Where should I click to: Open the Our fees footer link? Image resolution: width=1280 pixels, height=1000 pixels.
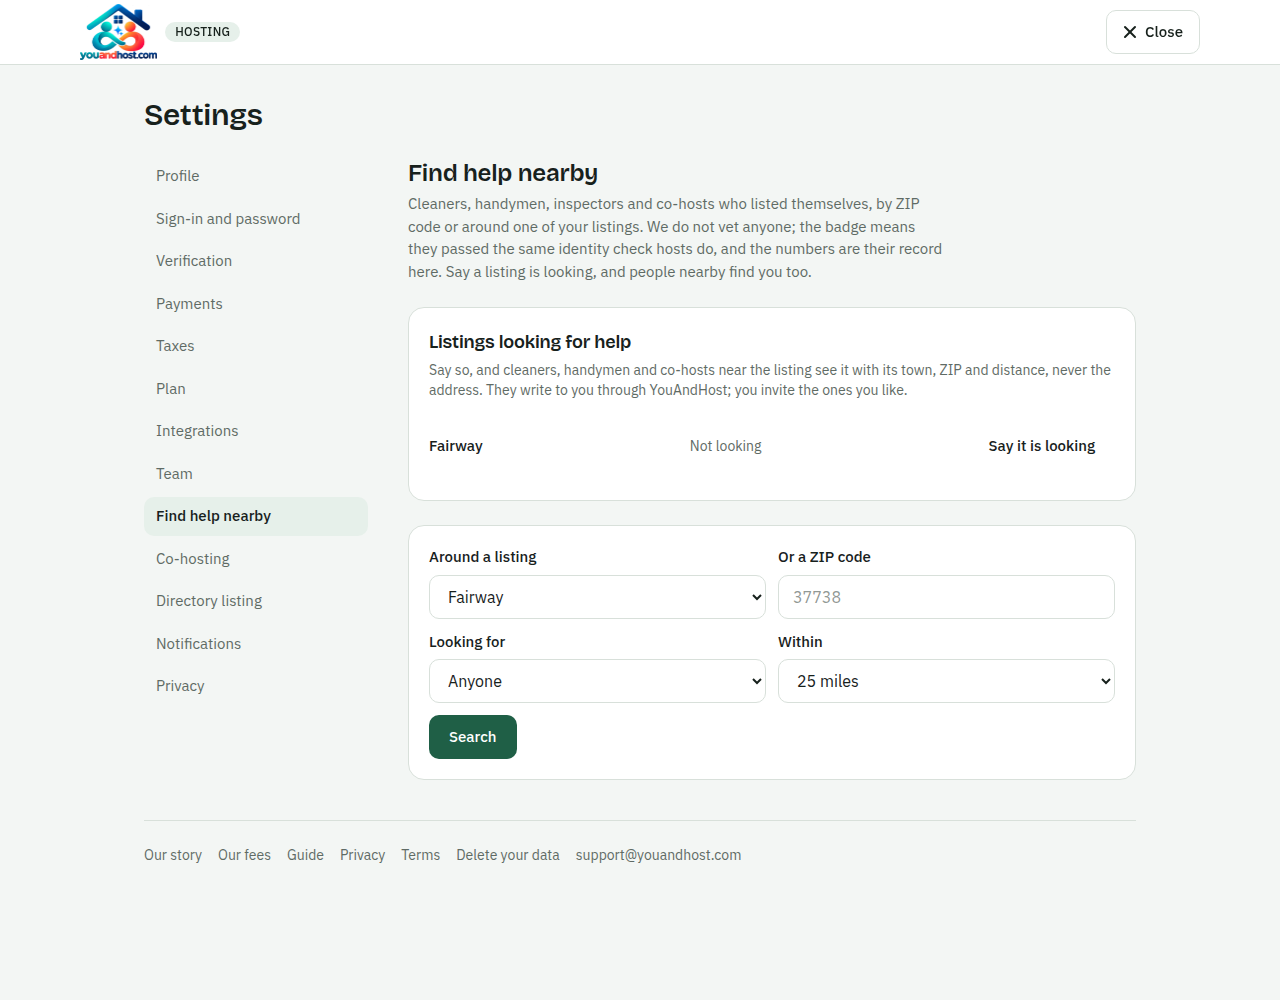tap(244, 855)
